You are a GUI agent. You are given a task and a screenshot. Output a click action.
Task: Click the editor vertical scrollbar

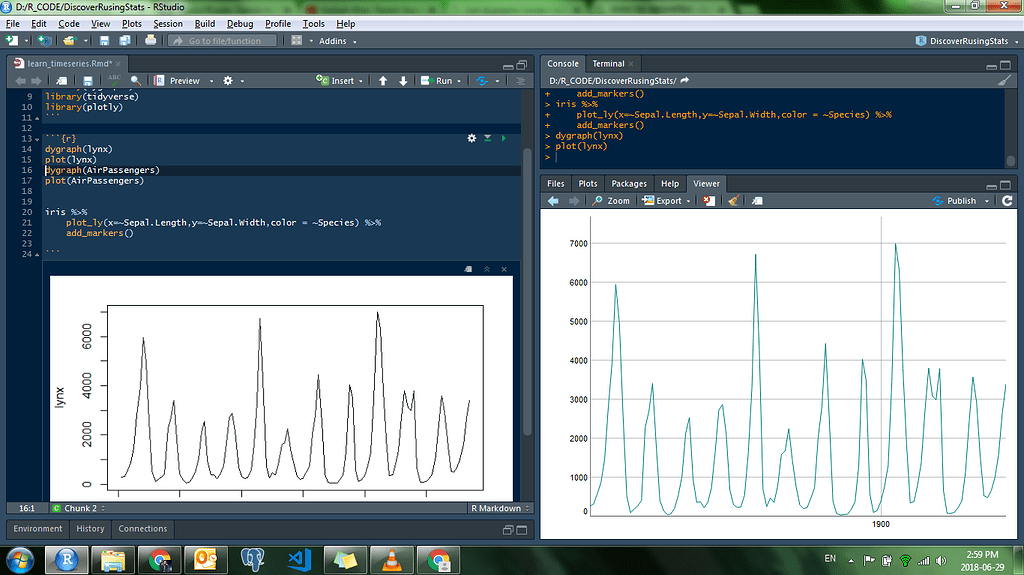[527, 294]
